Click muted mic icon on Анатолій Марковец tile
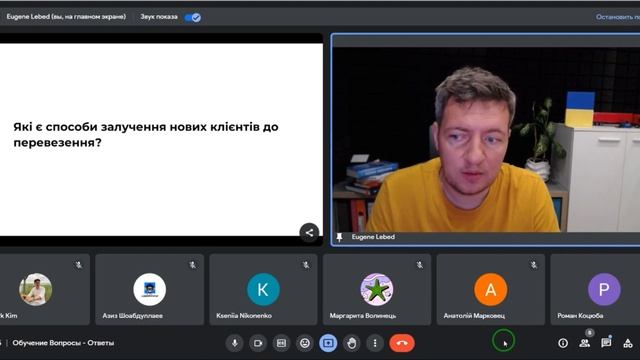Image resolution: width=640 pixels, height=360 pixels. pos(533,265)
